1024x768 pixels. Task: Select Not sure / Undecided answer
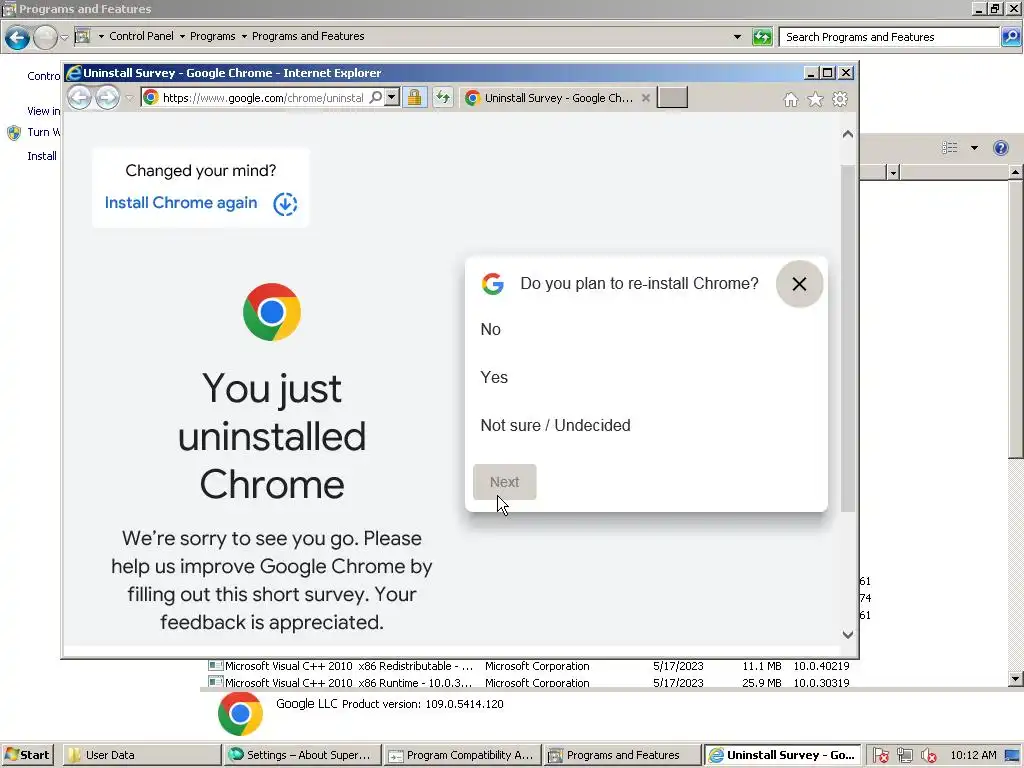[x=555, y=426]
